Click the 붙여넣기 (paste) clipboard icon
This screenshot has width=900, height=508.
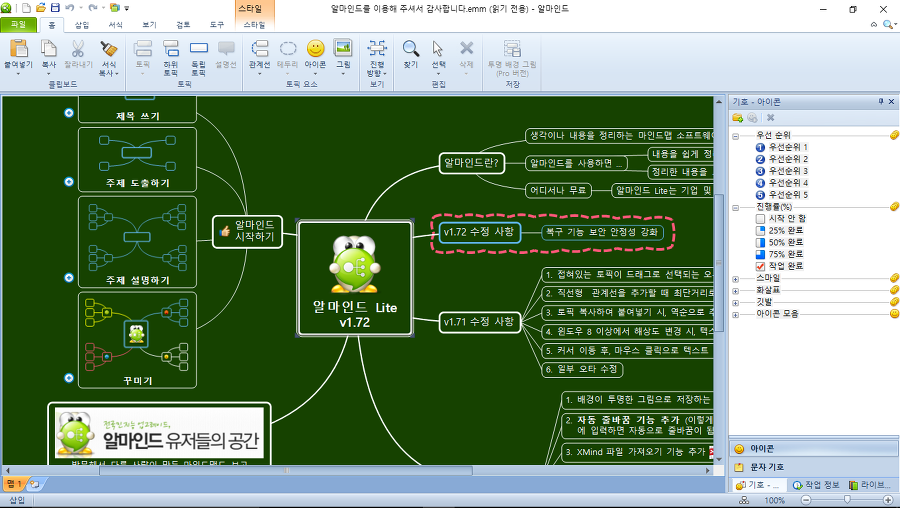coord(18,49)
